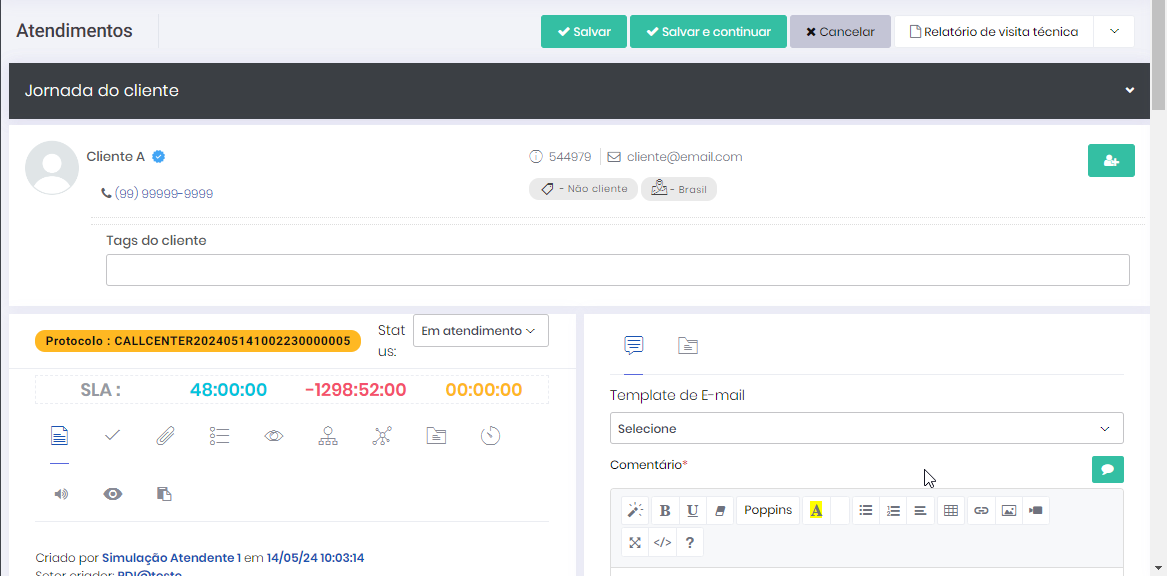Insert a table in comment editor

click(951, 511)
